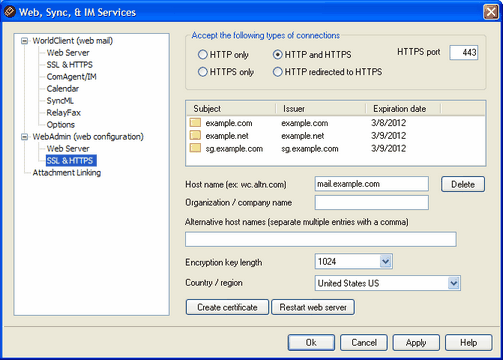Click the Delete button

(463, 184)
